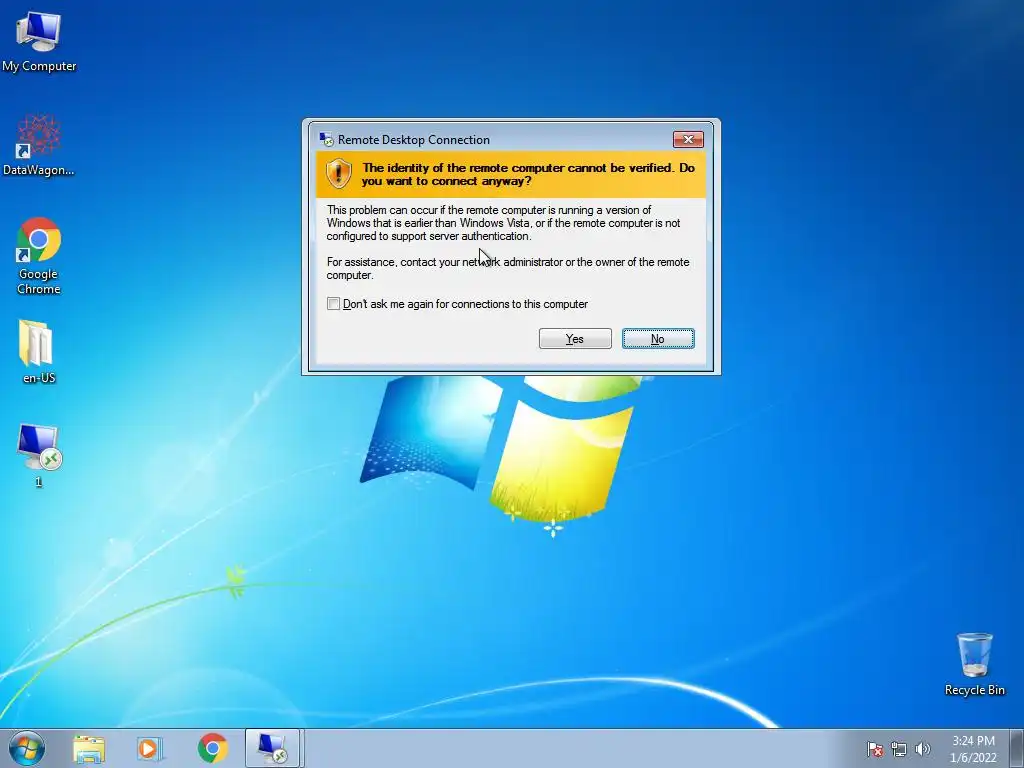The width and height of the screenshot is (1024, 768).
Task: Select the remote desktop file named 1
Action: click(39, 455)
